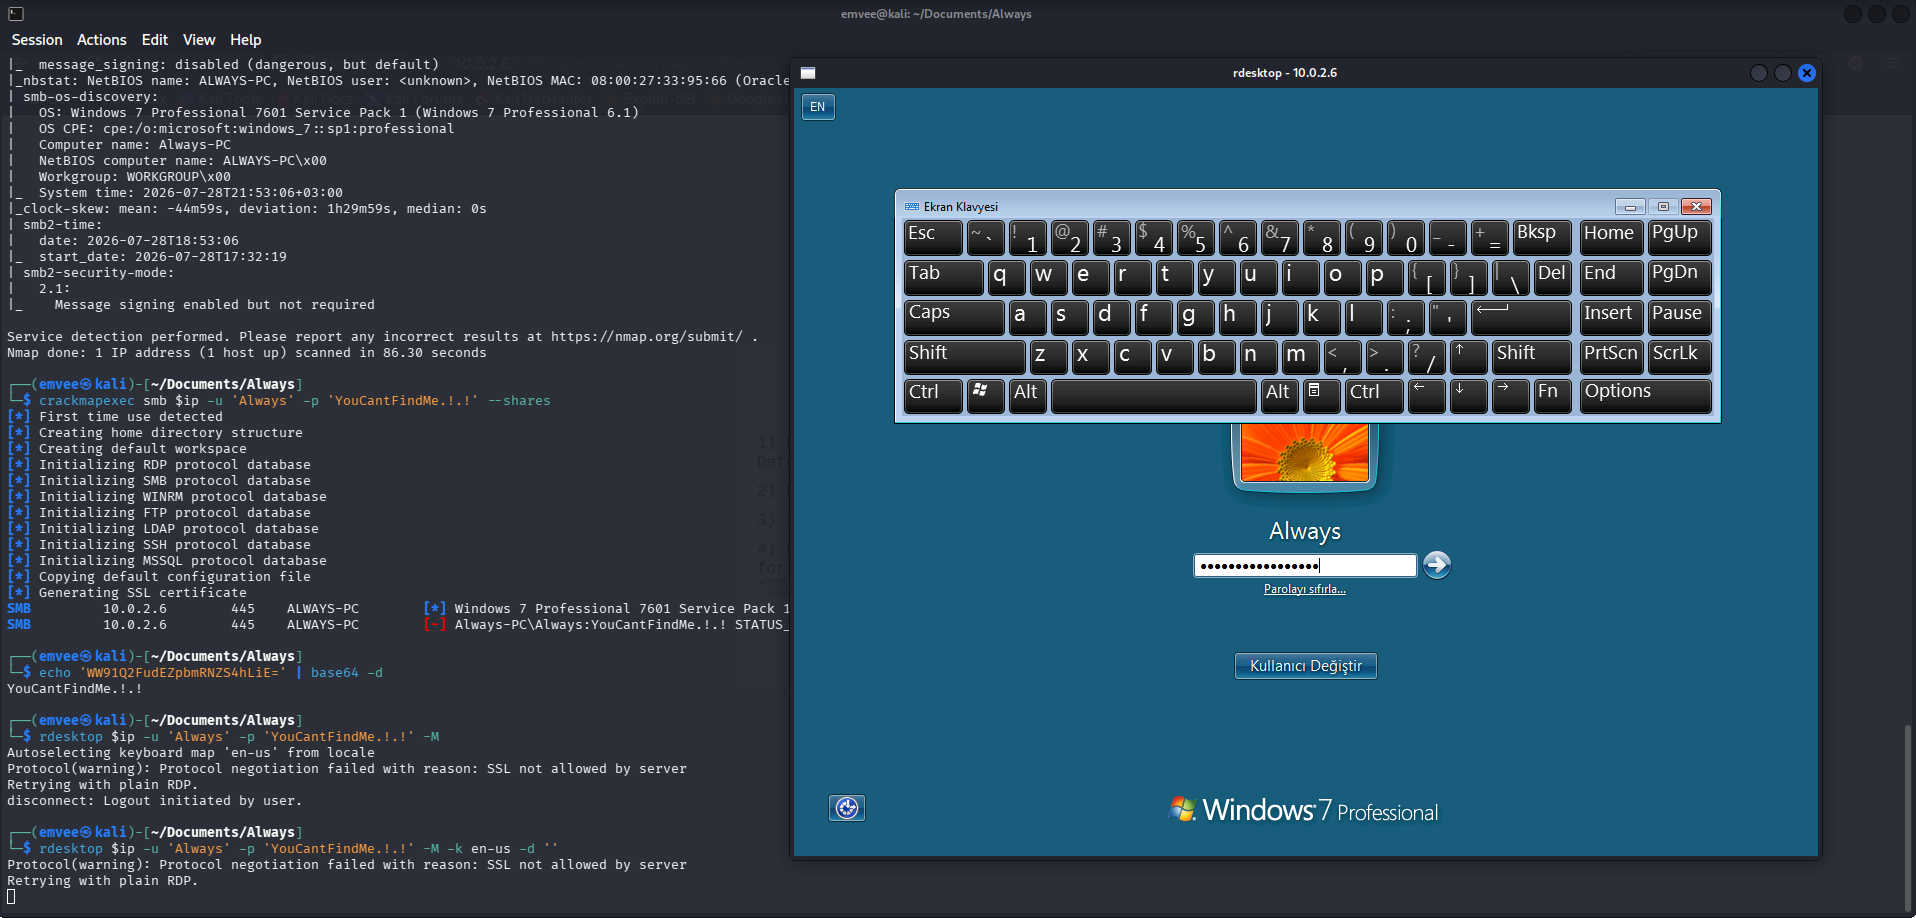This screenshot has height=918, width=1916.
Task: Open the EN language selector
Action: 818,107
